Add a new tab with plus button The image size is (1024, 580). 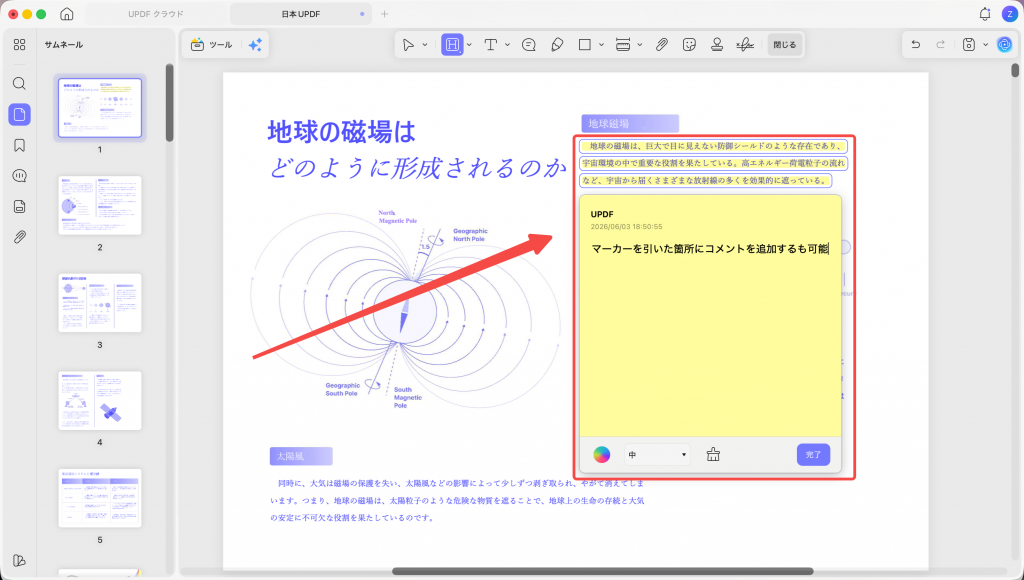coord(384,14)
